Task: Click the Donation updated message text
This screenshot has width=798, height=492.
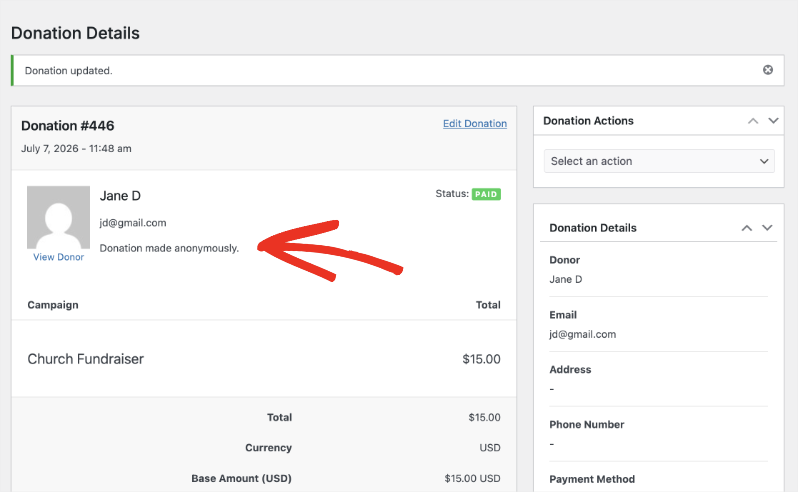Action: click(69, 71)
